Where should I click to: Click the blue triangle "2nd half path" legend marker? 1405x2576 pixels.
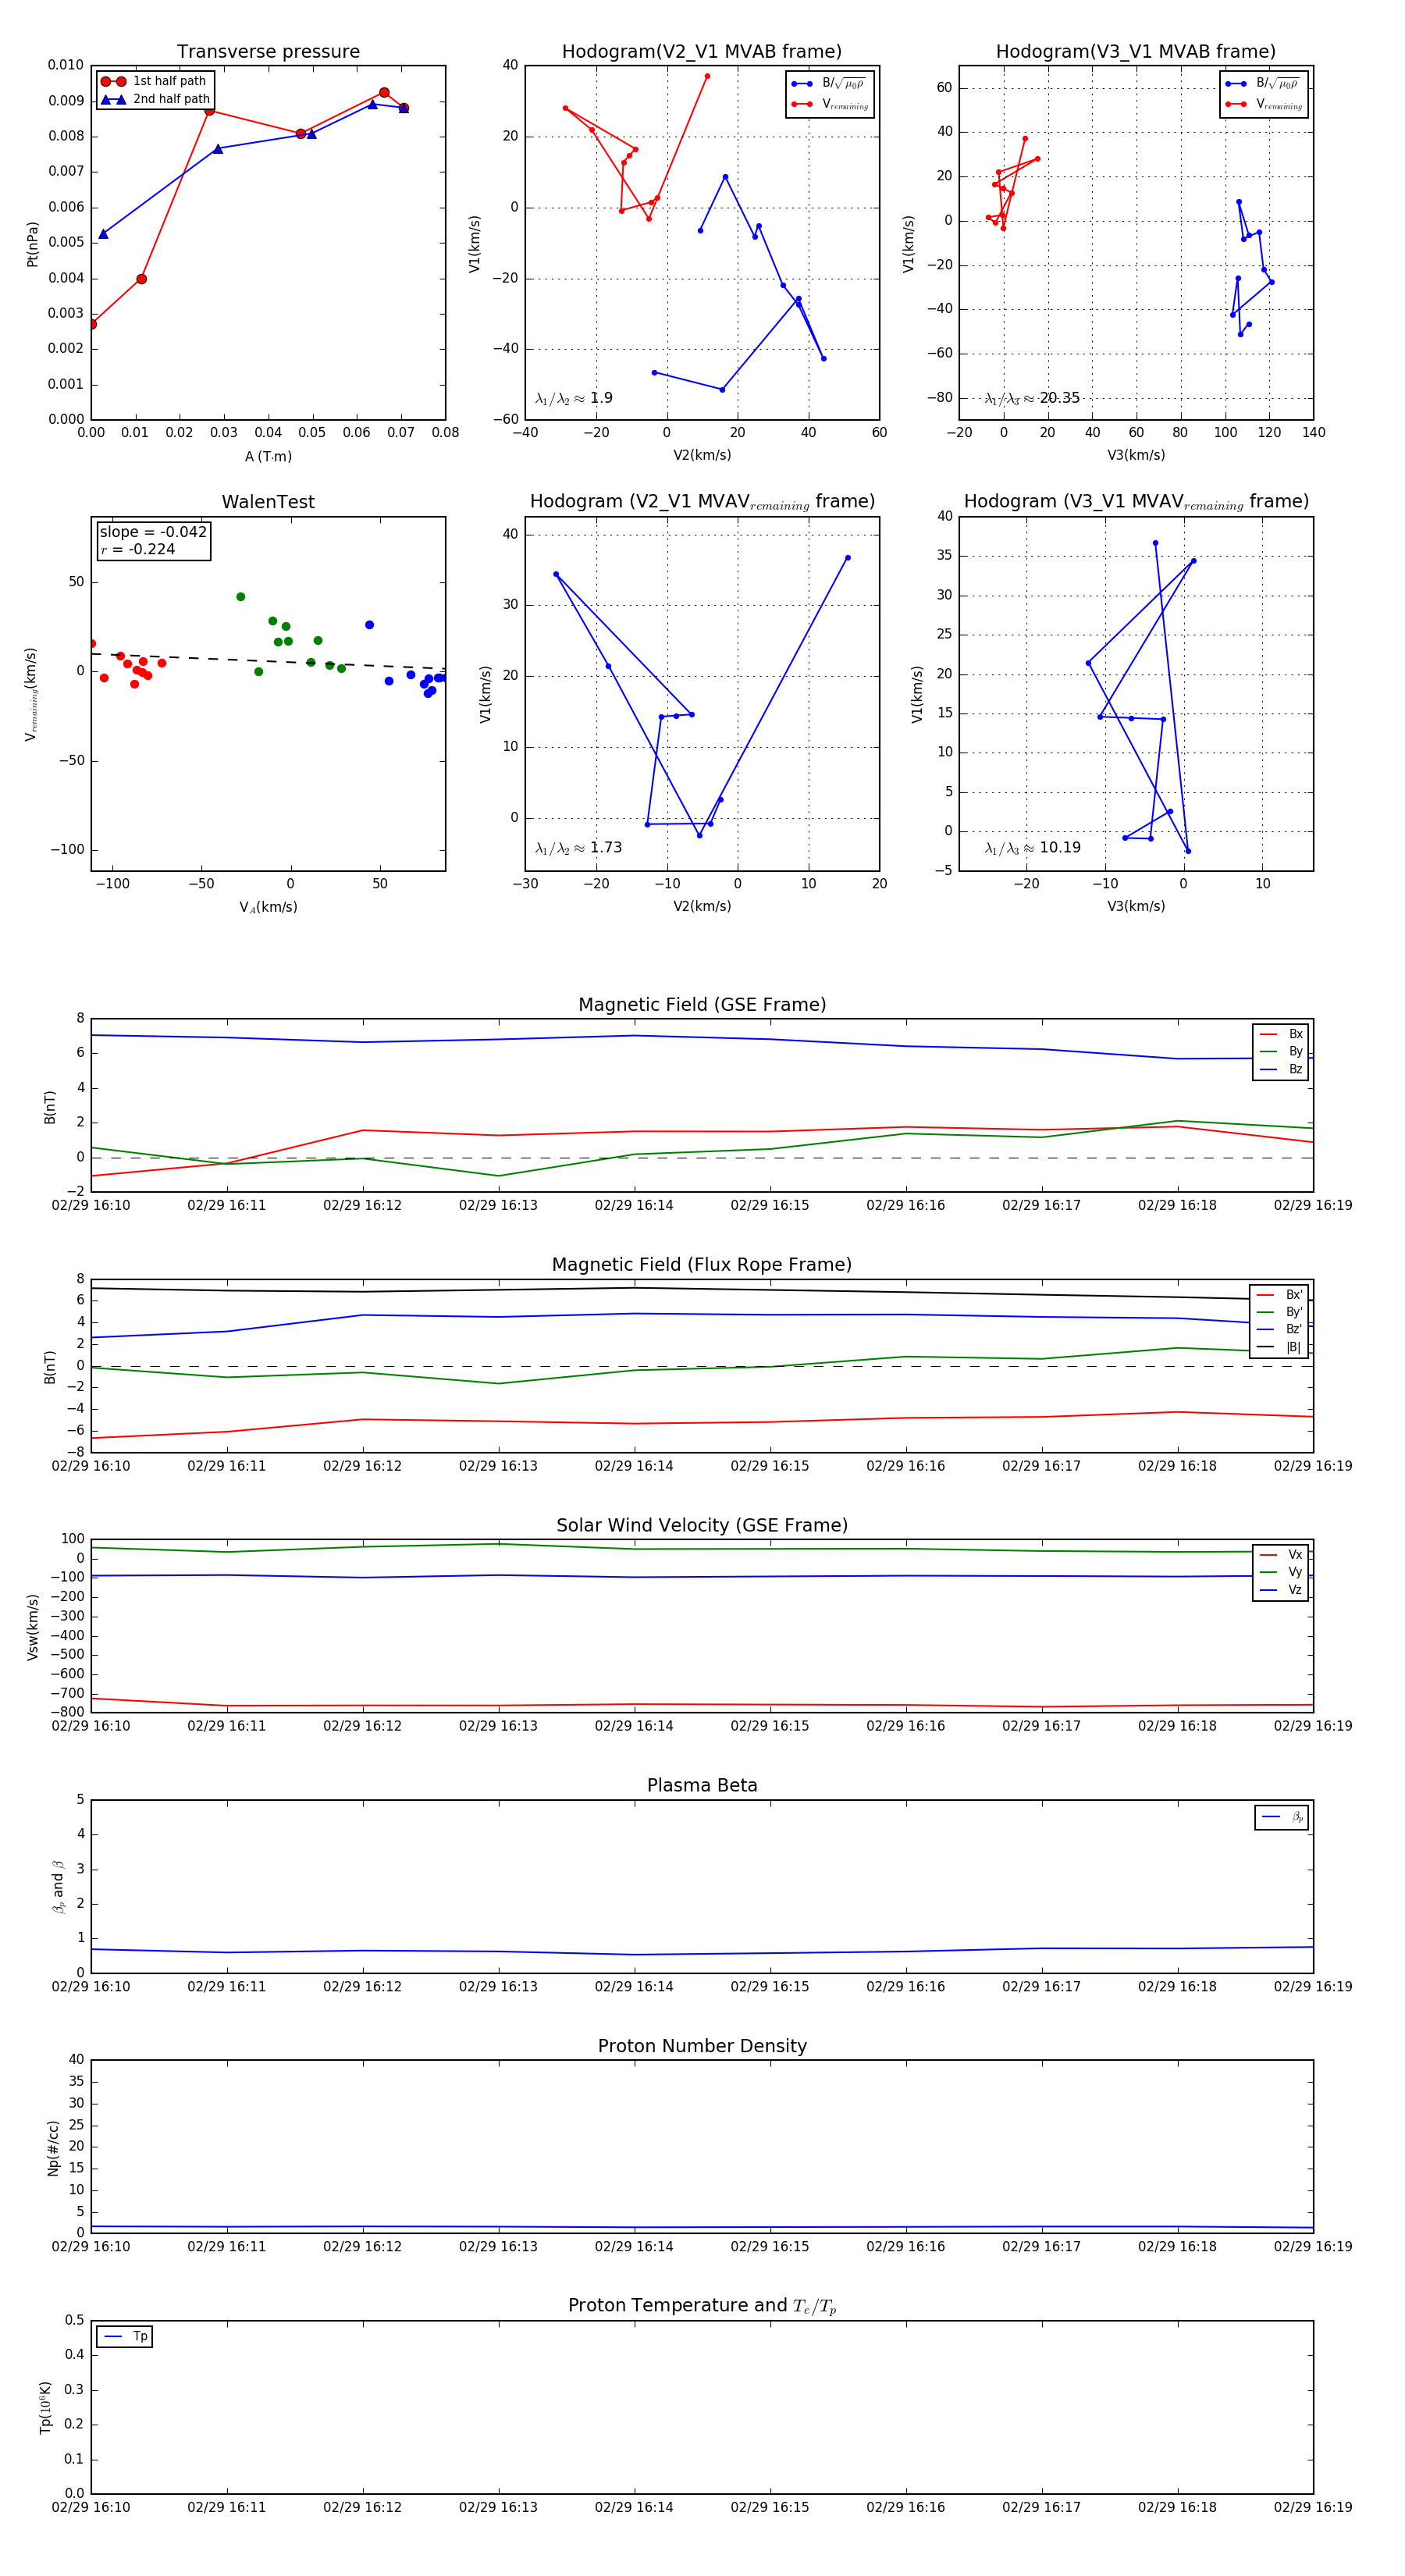click(113, 99)
